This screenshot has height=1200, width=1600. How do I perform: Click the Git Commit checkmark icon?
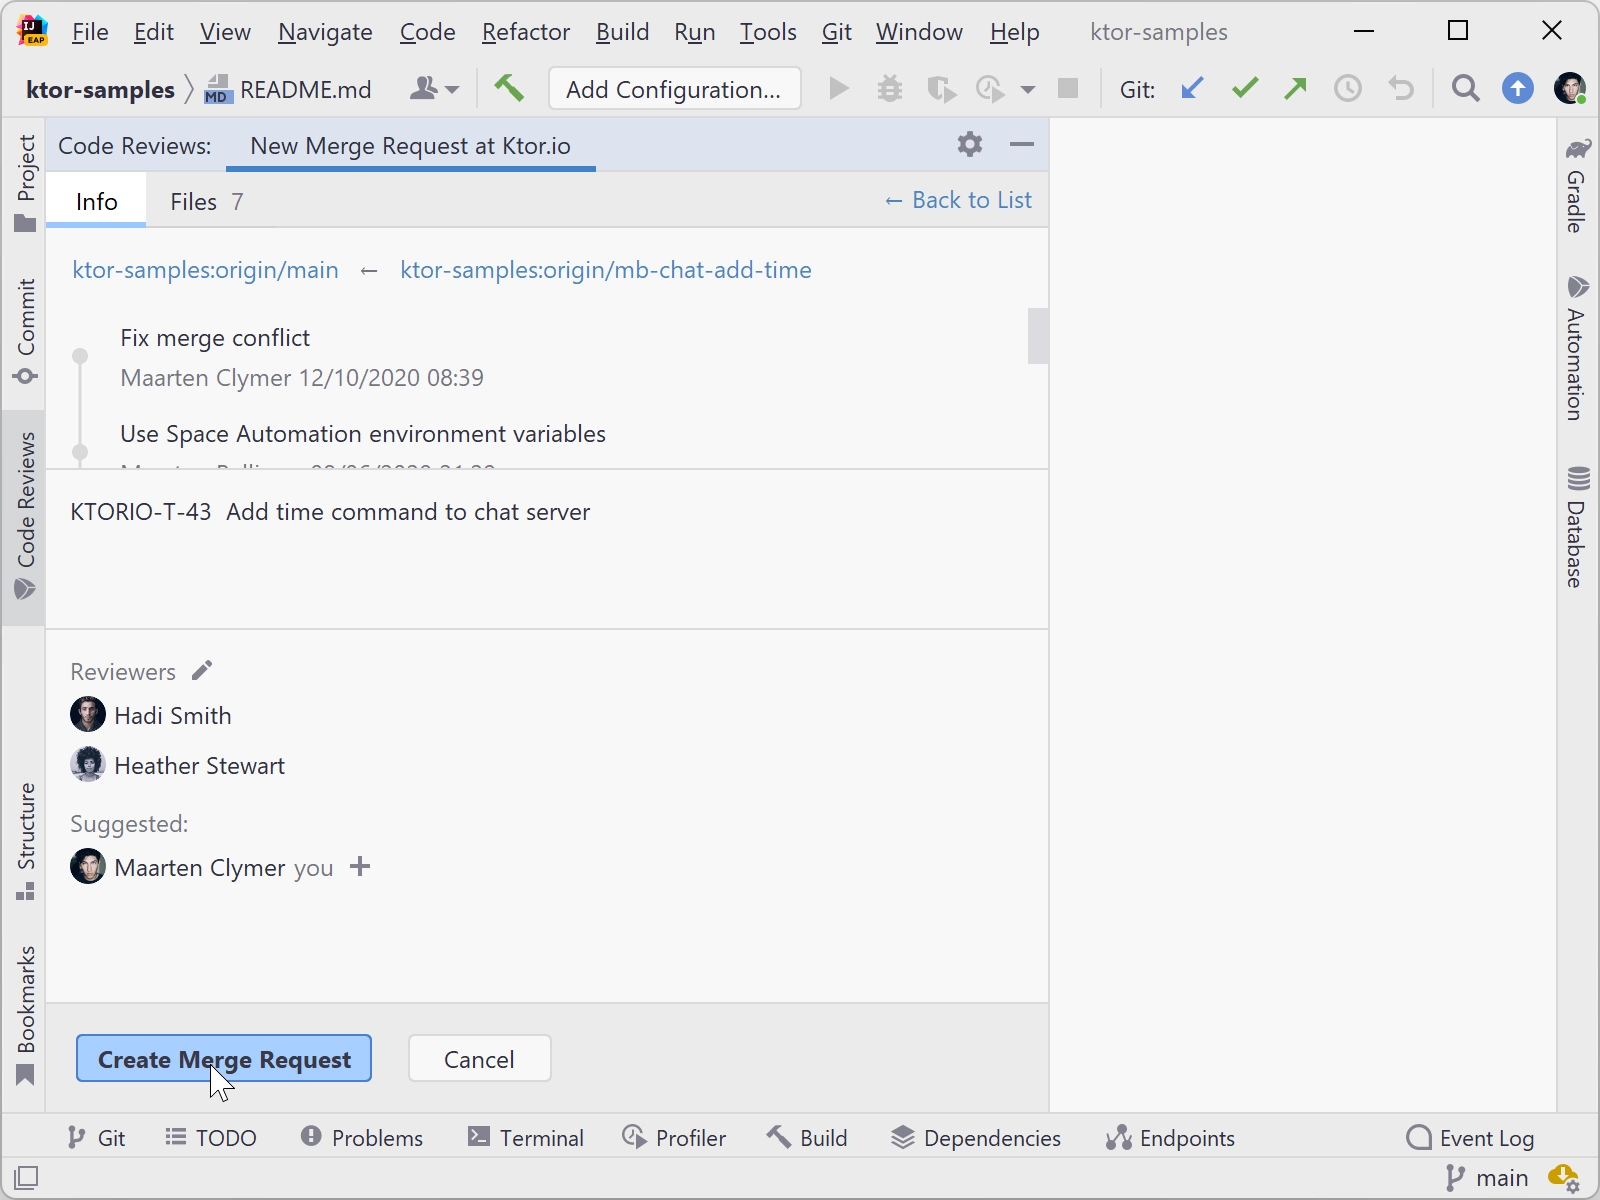1245,89
